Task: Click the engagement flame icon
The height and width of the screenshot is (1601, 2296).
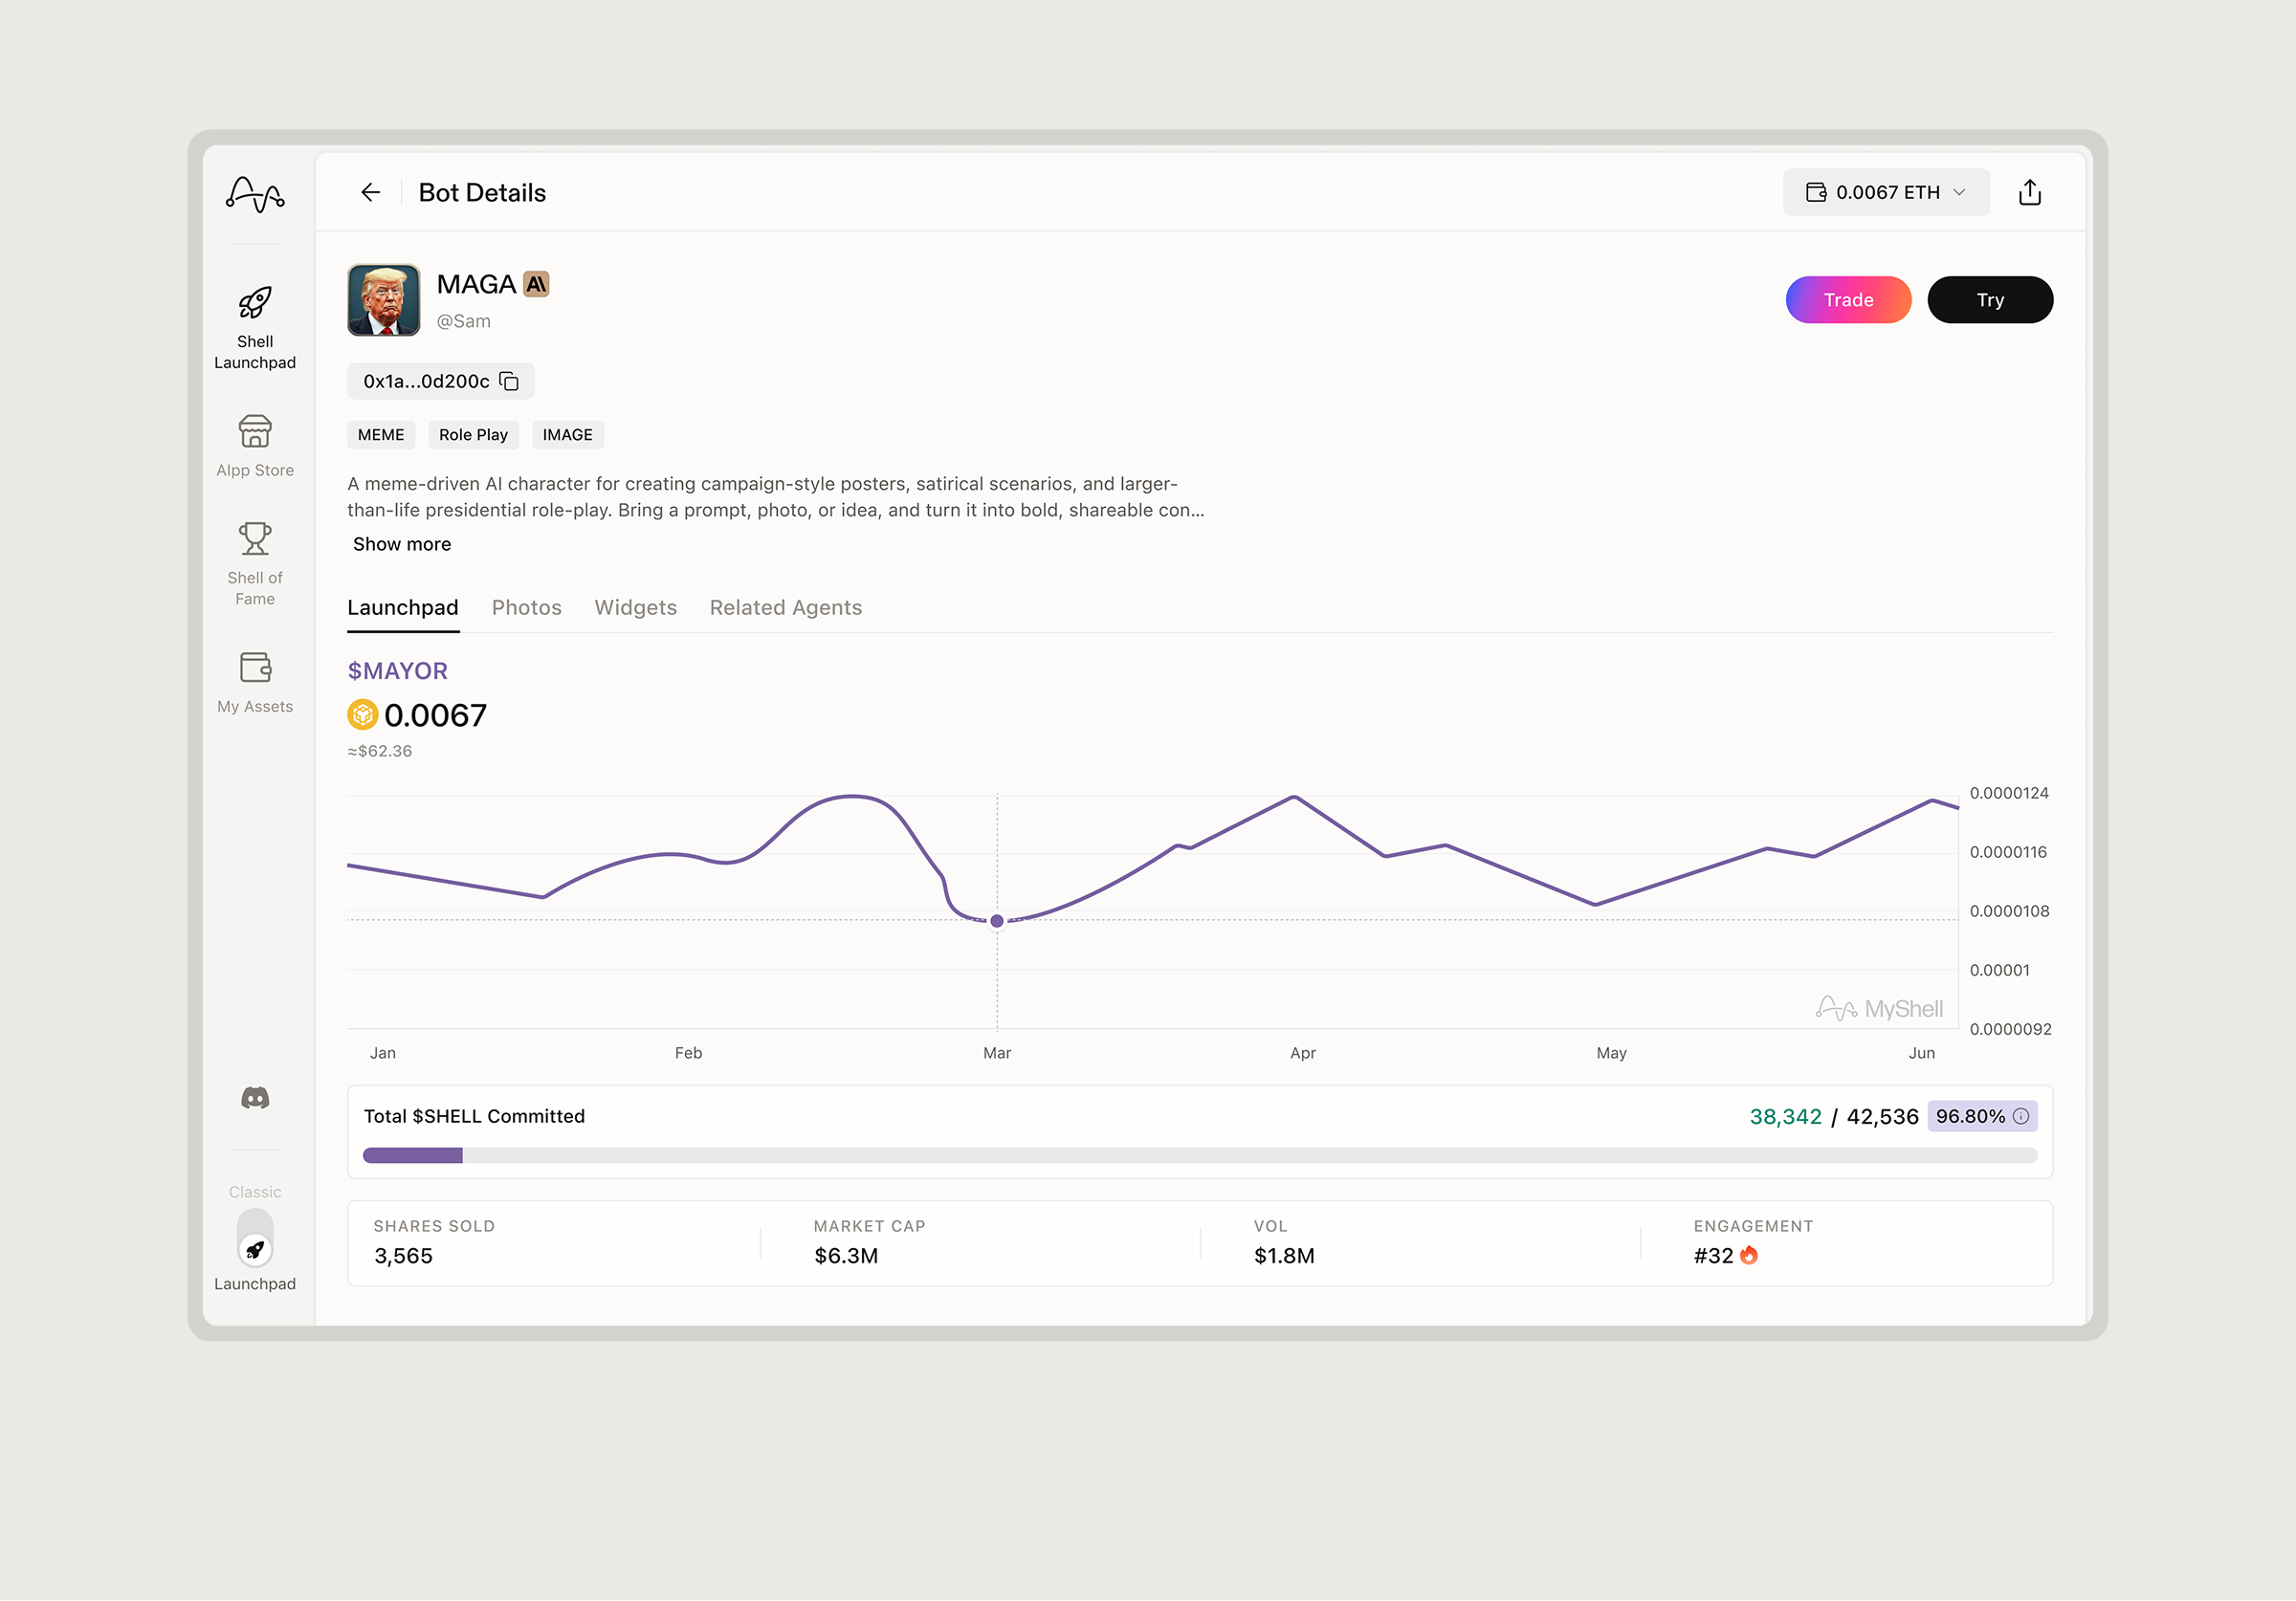Action: pos(1749,1255)
